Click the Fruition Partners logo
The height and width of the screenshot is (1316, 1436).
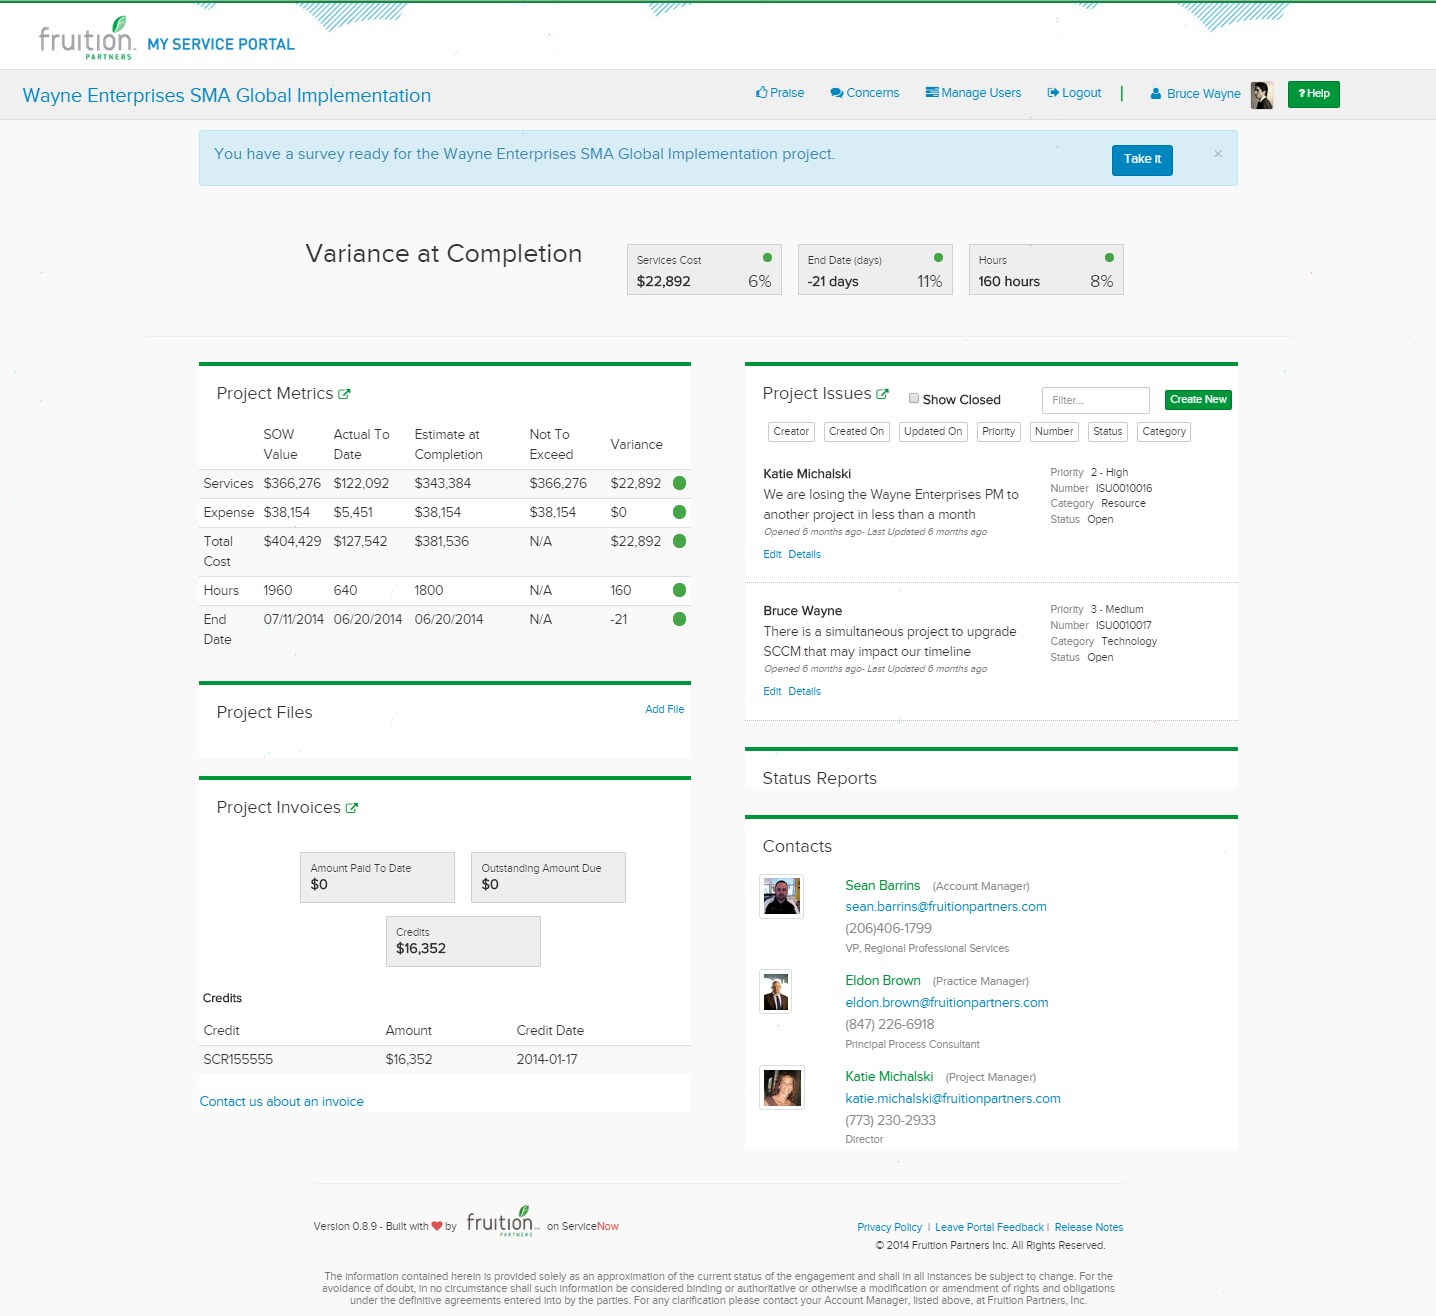click(86, 38)
